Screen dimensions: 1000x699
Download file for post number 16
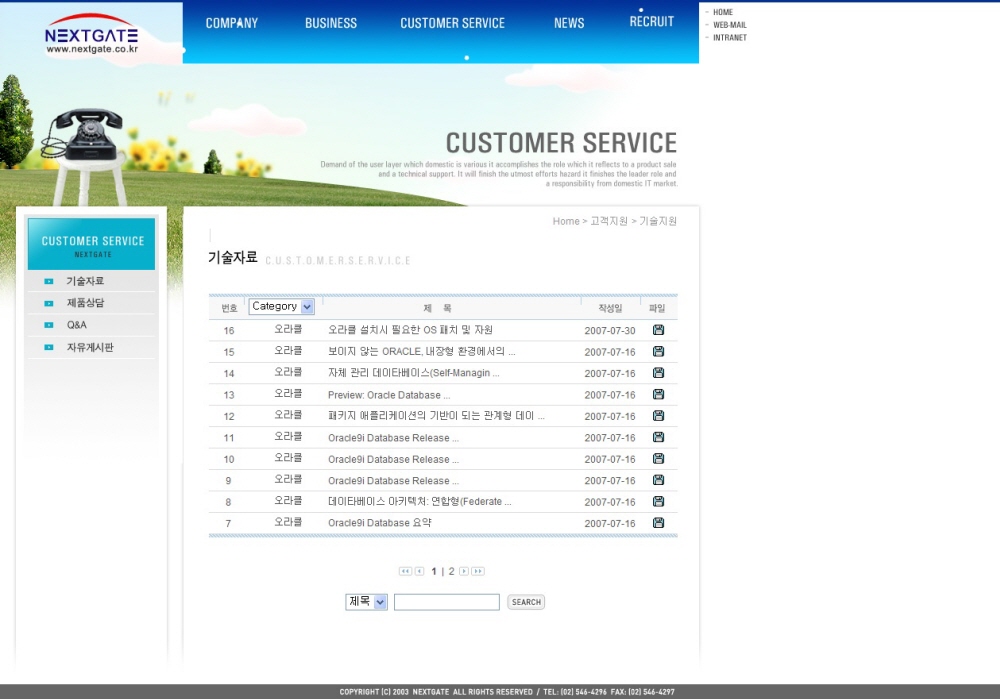(x=658, y=330)
